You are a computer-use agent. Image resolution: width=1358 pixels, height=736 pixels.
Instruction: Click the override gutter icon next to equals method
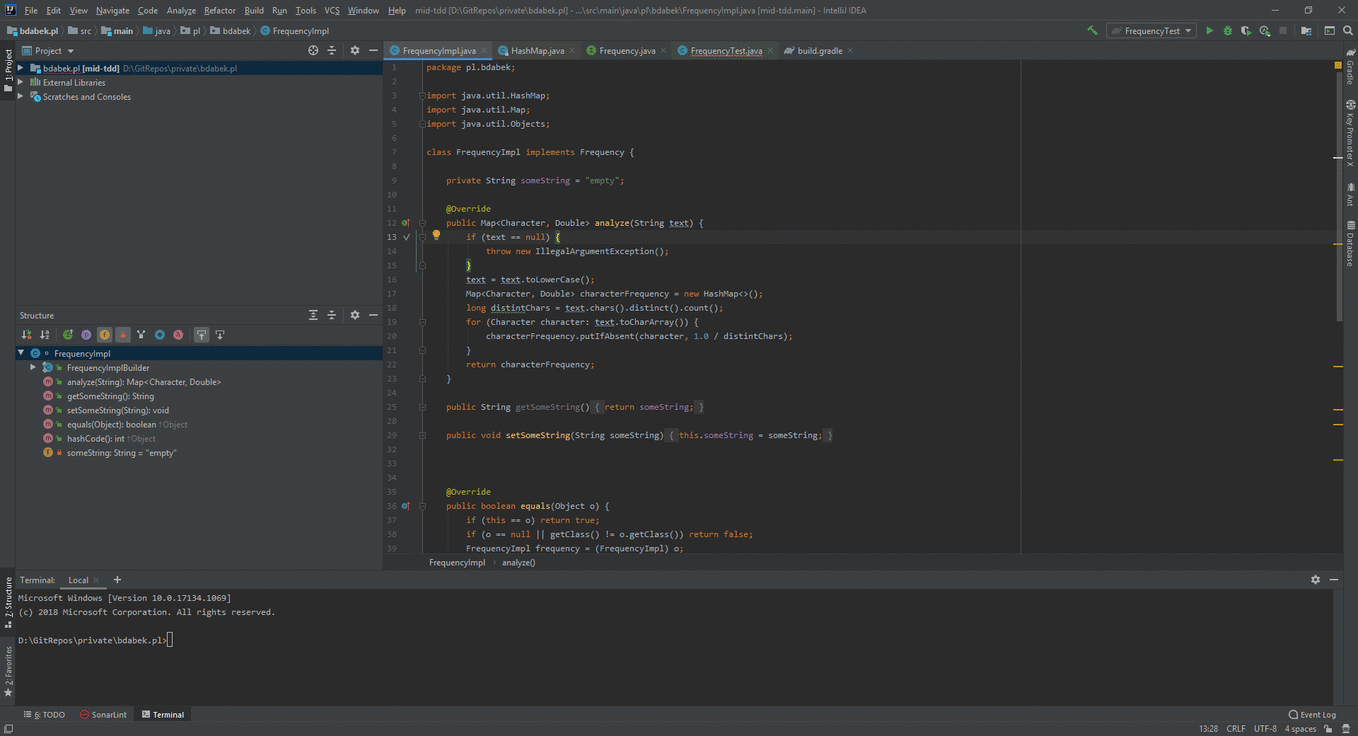pos(405,506)
